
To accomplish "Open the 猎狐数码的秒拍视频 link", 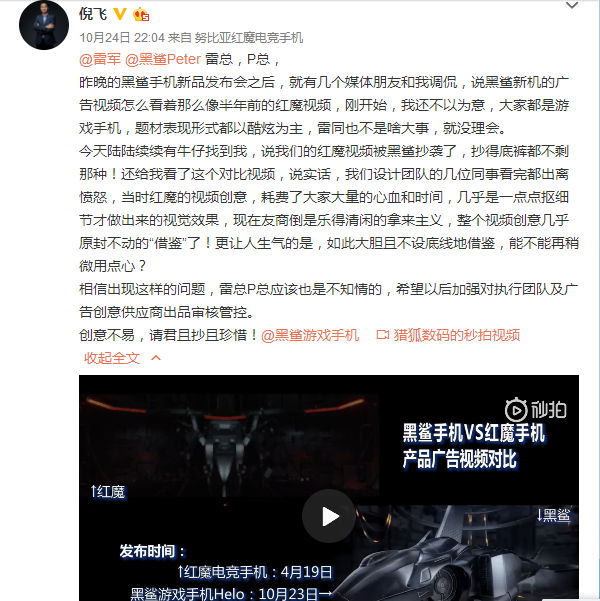I will [x=457, y=335].
